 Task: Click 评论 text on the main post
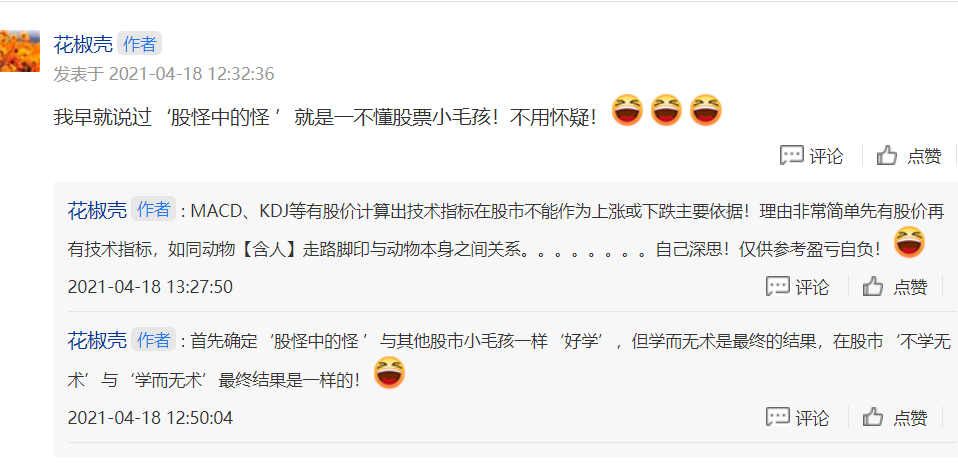826,156
